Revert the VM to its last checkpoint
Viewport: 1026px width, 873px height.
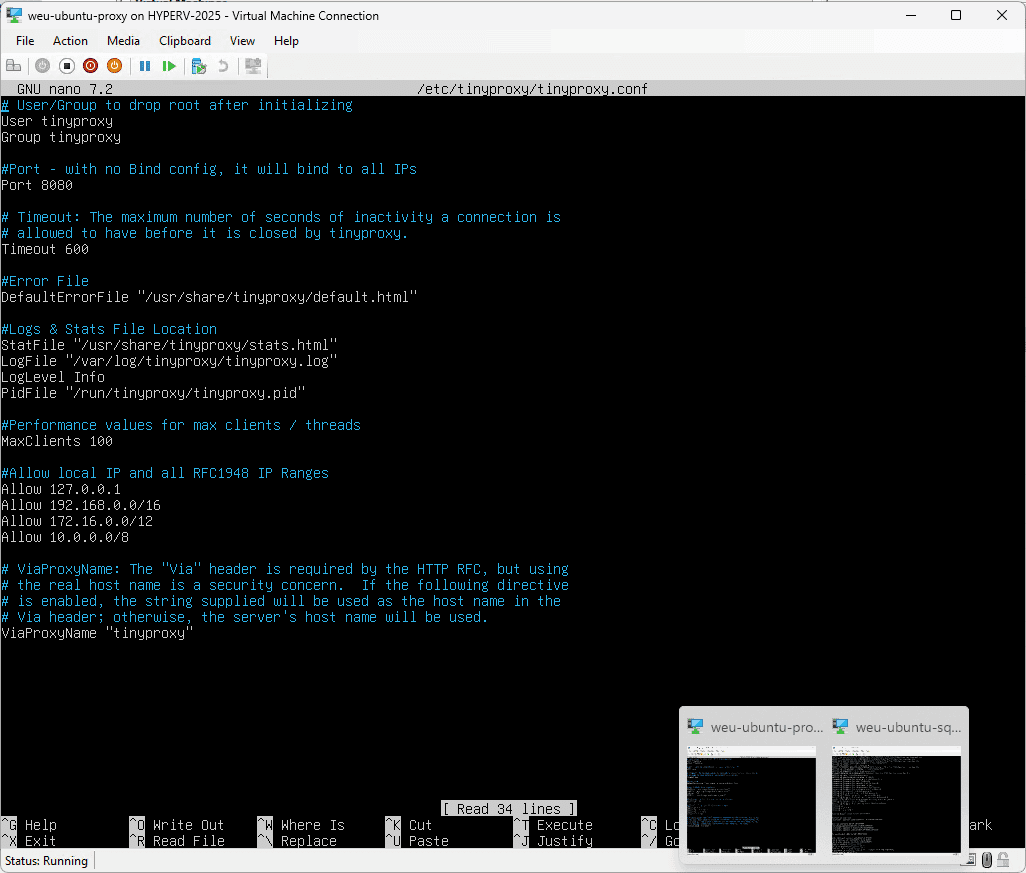pyautogui.click(x=222, y=65)
